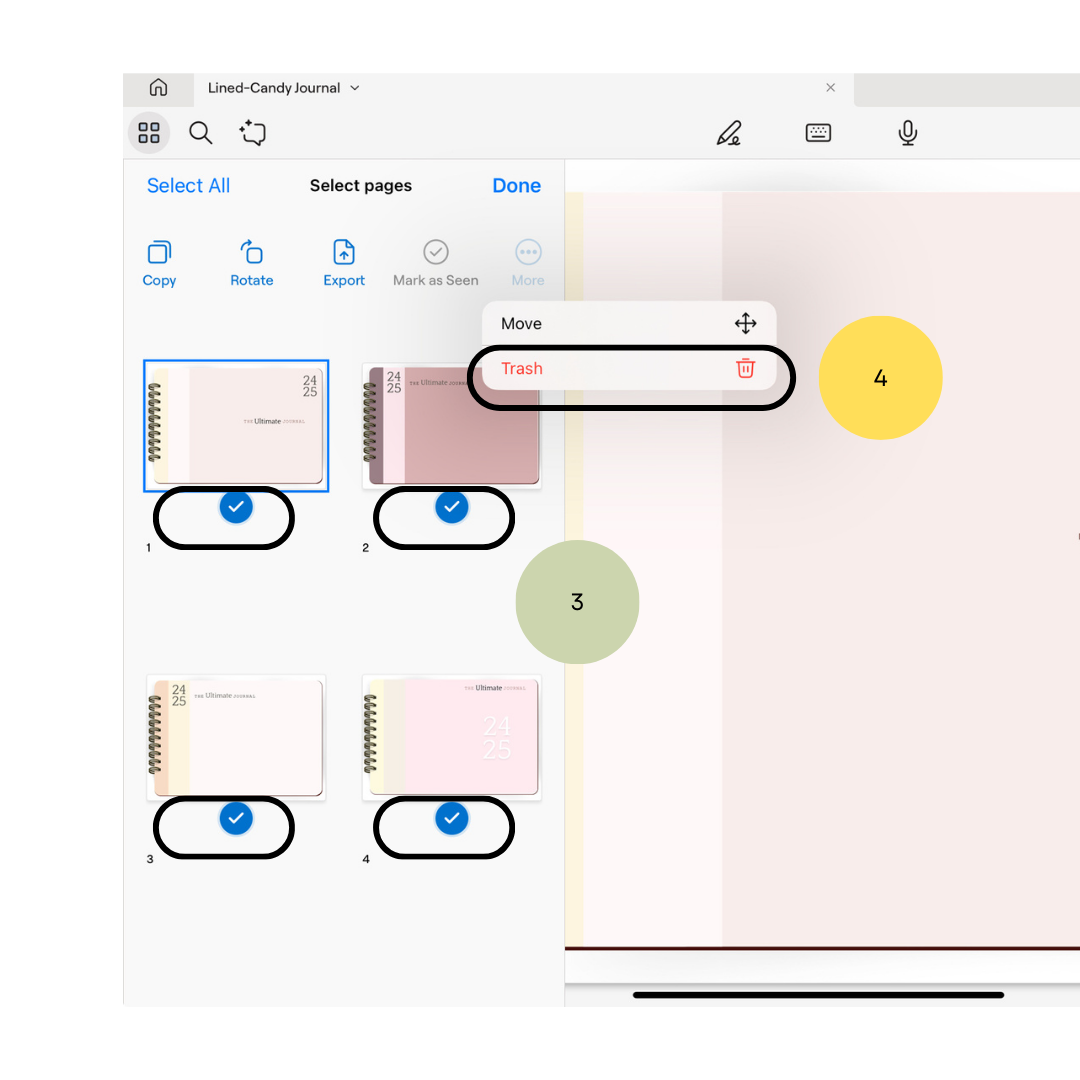This screenshot has width=1080, height=1080.
Task: Choose Move from the popup menu
Action: 628,324
